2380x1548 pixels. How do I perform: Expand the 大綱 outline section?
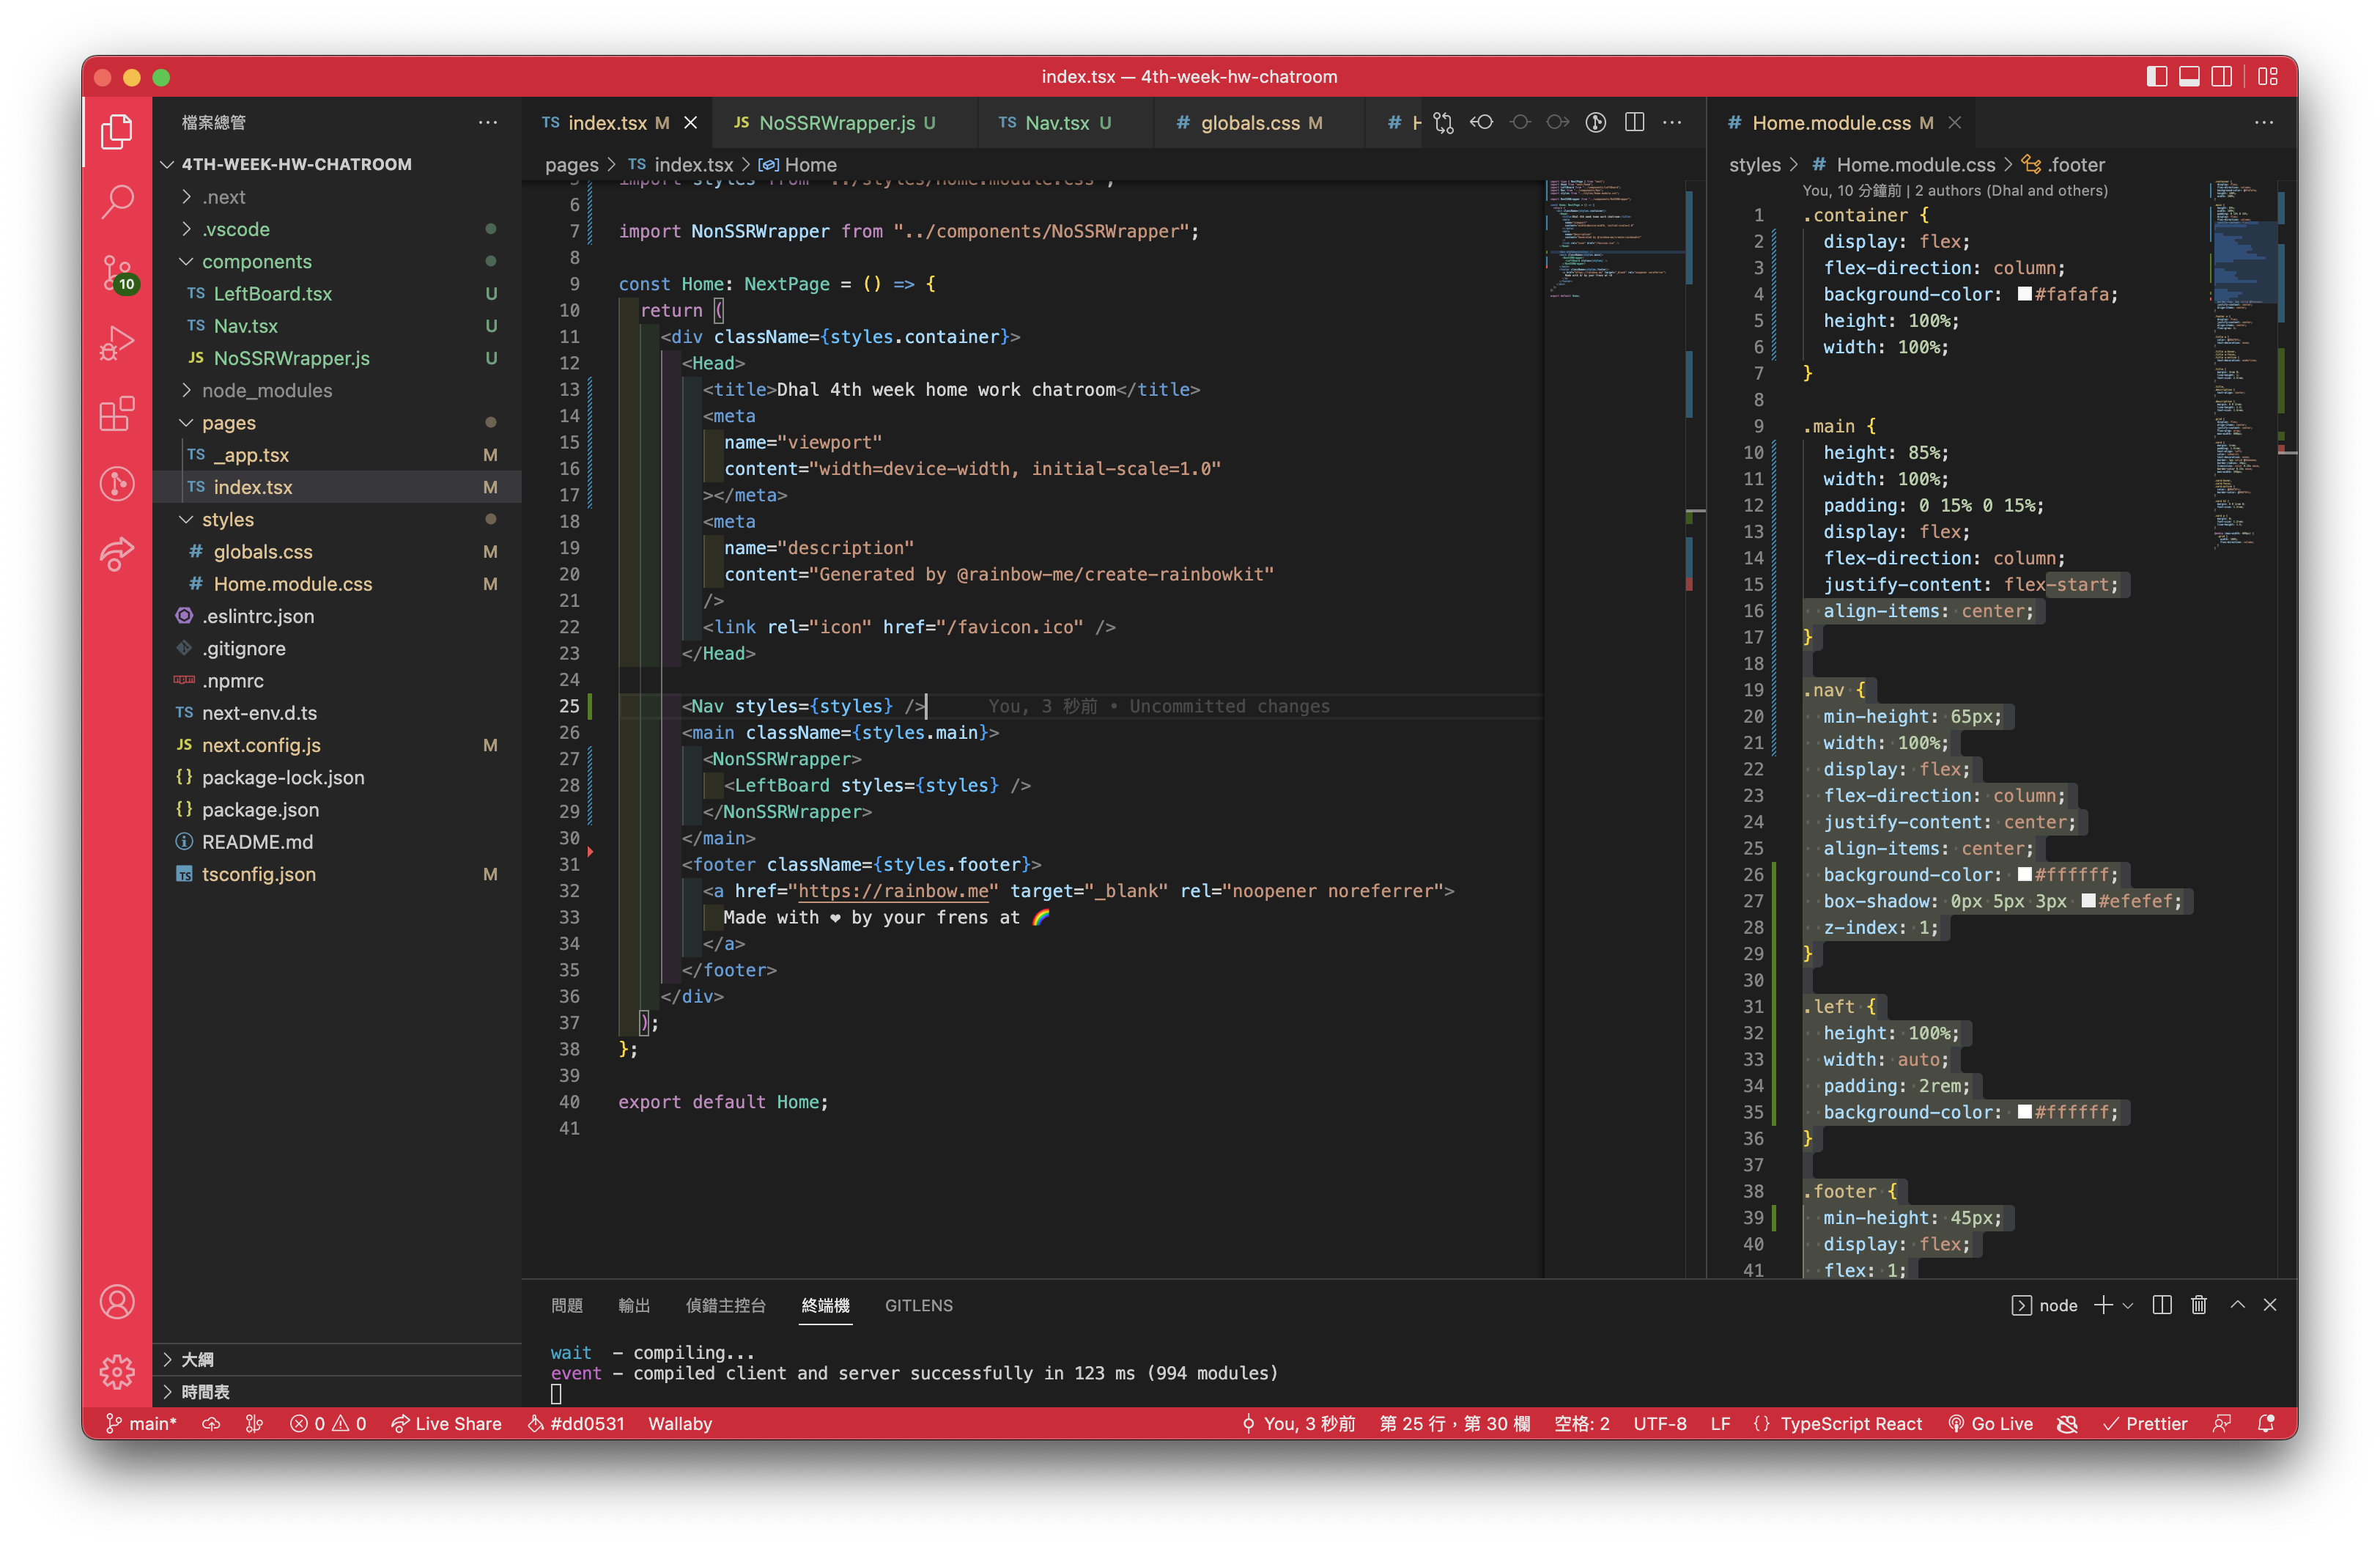coord(197,1359)
